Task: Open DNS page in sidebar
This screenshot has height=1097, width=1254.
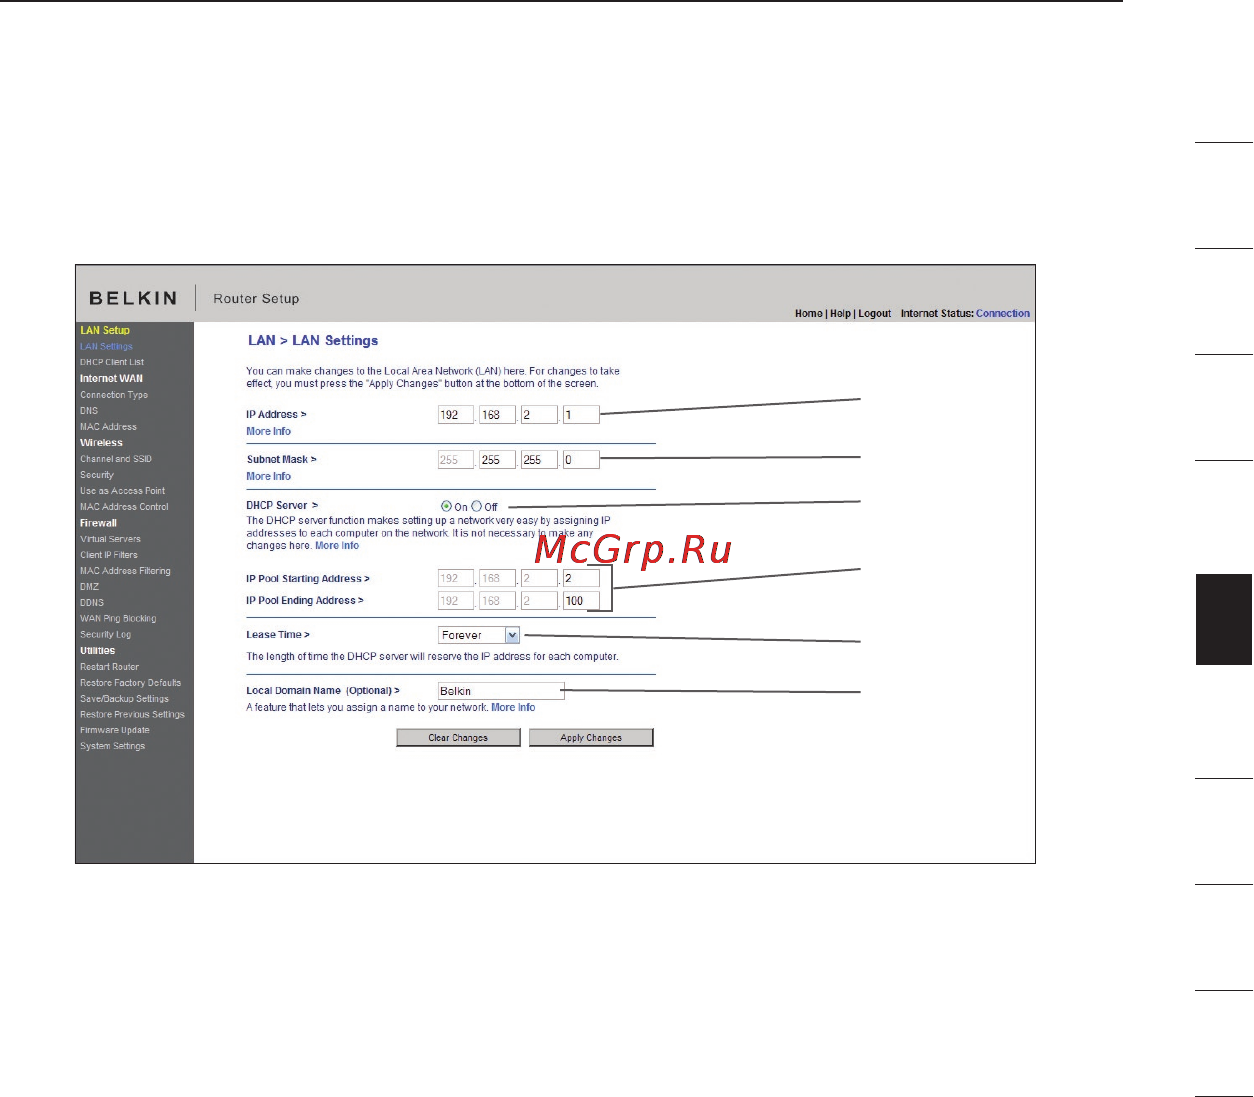Action: point(89,410)
